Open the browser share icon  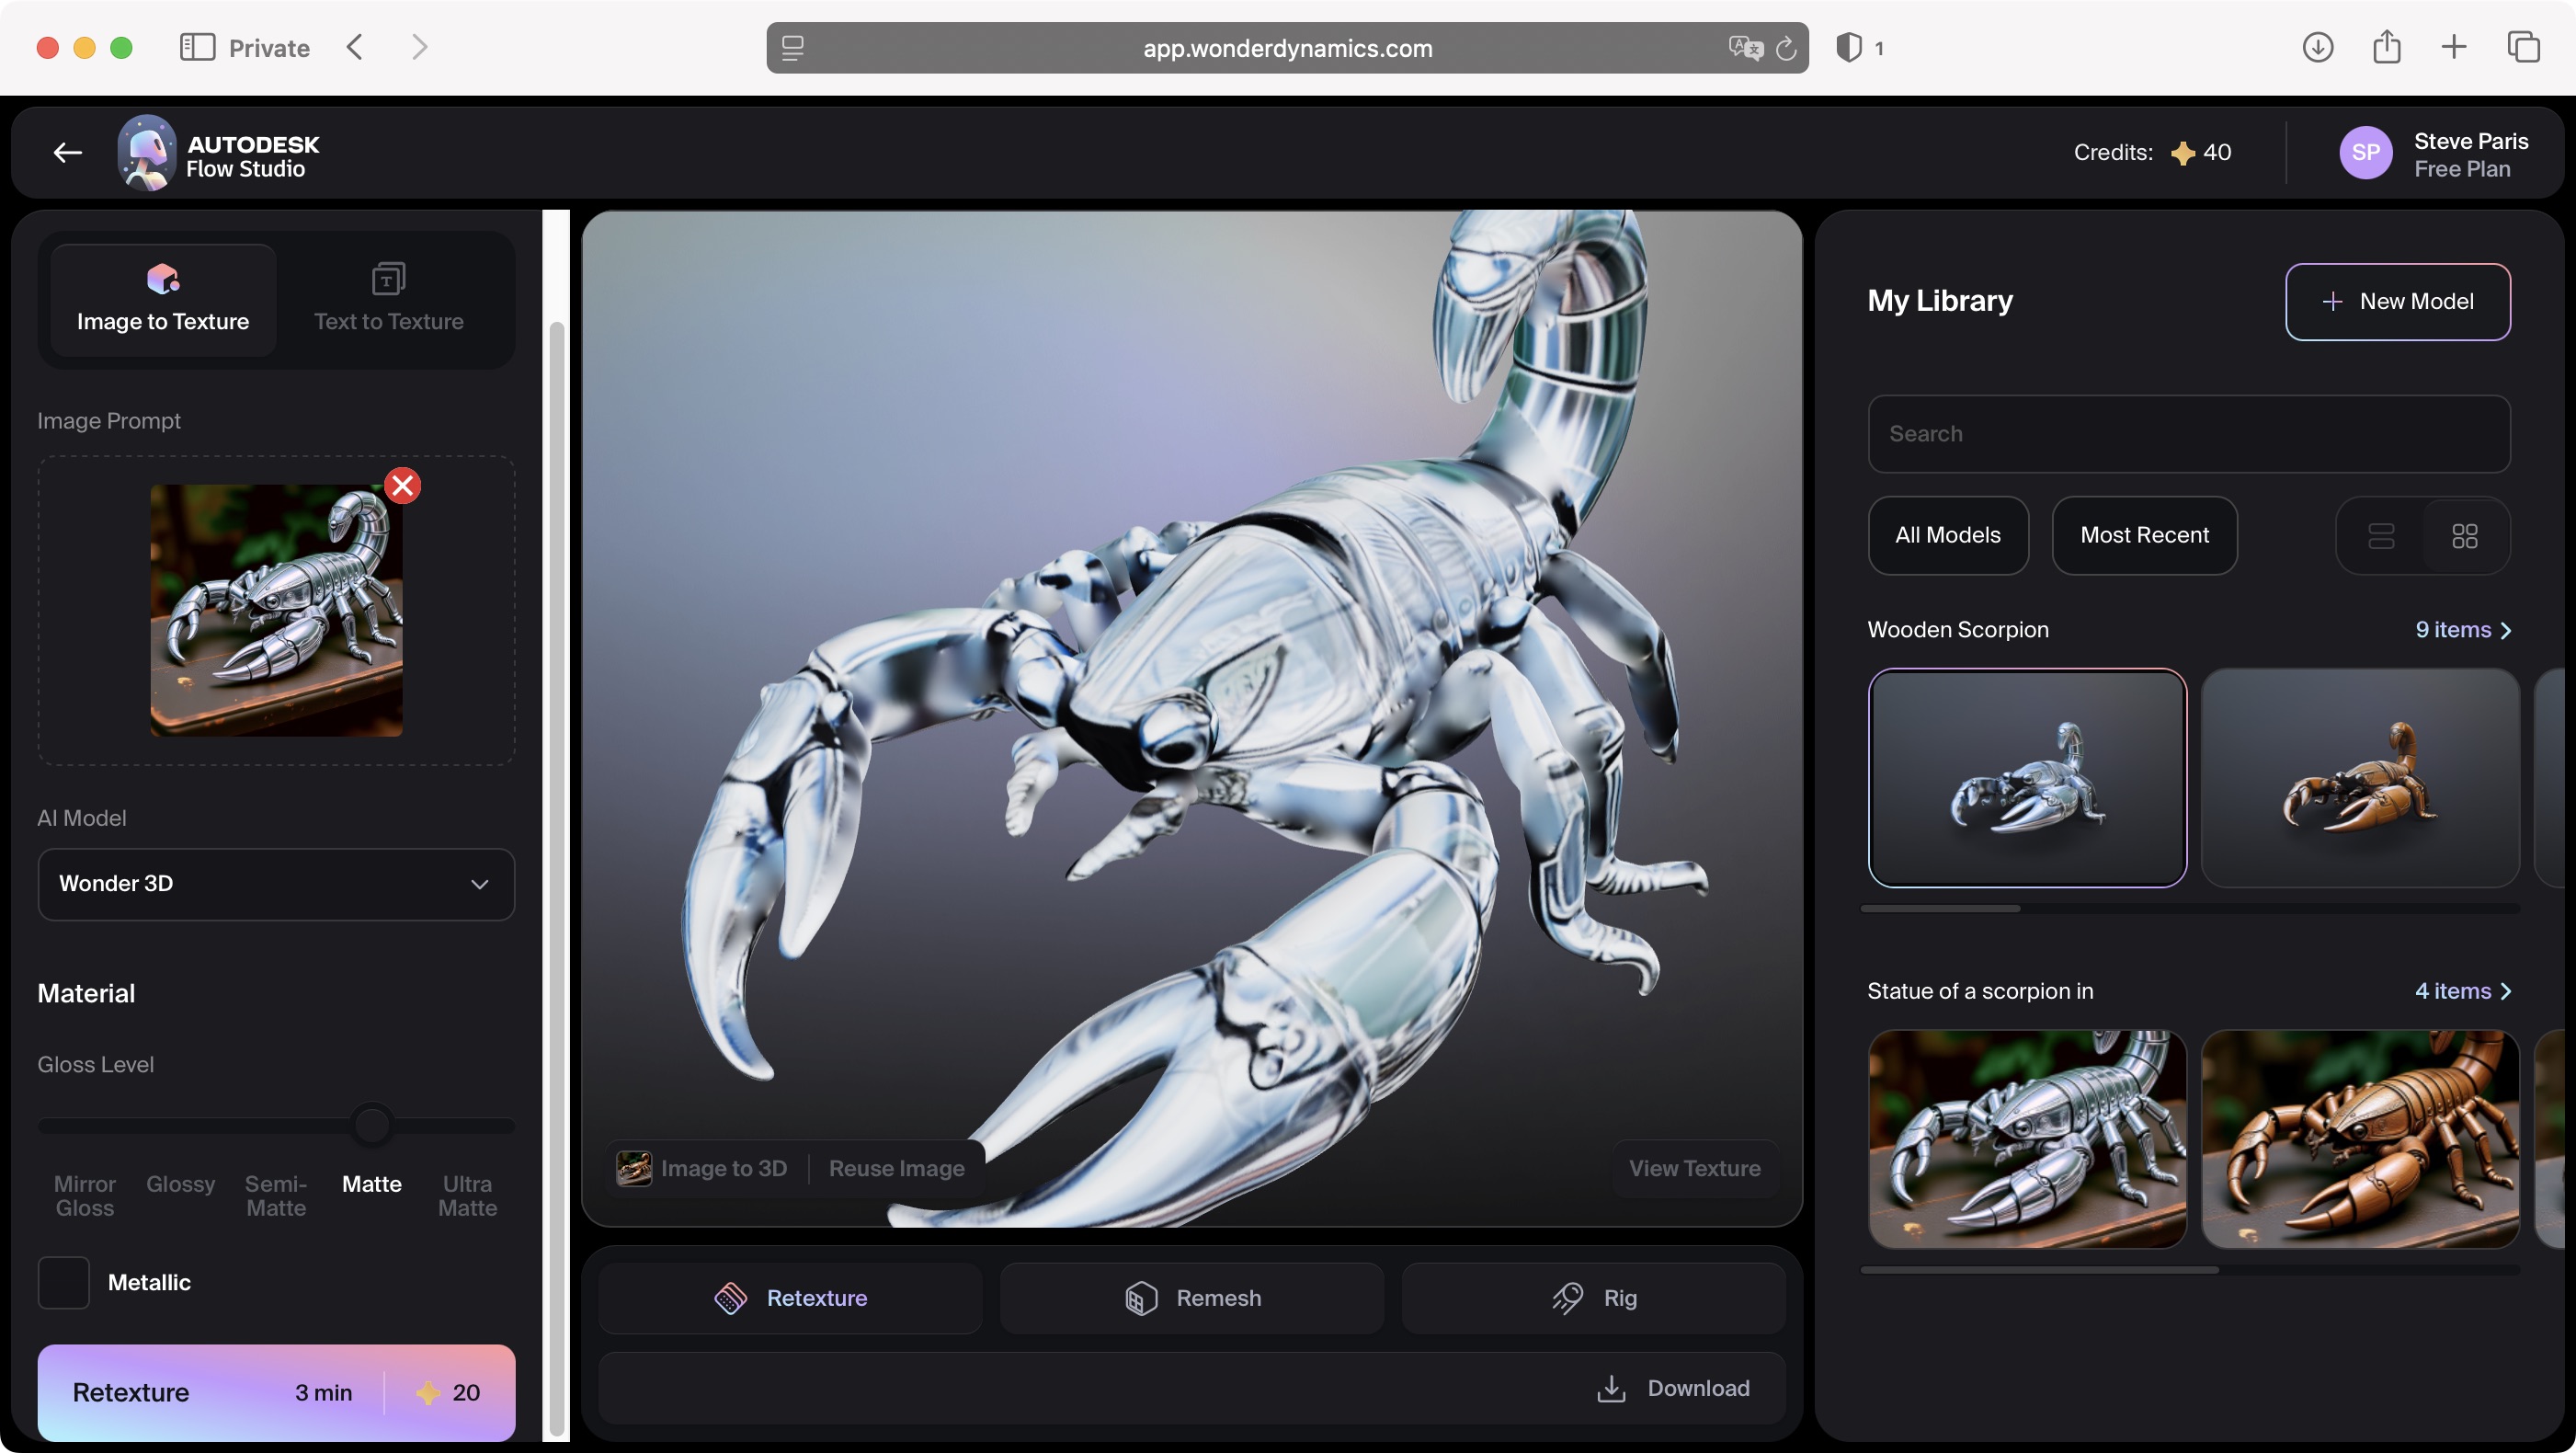coord(2388,47)
